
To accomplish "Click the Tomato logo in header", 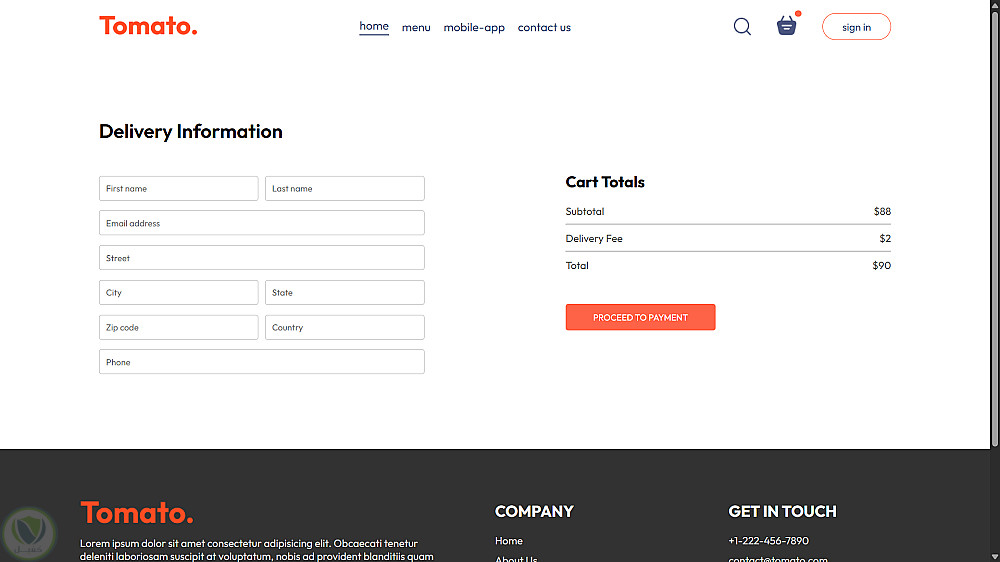I will pos(148,26).
